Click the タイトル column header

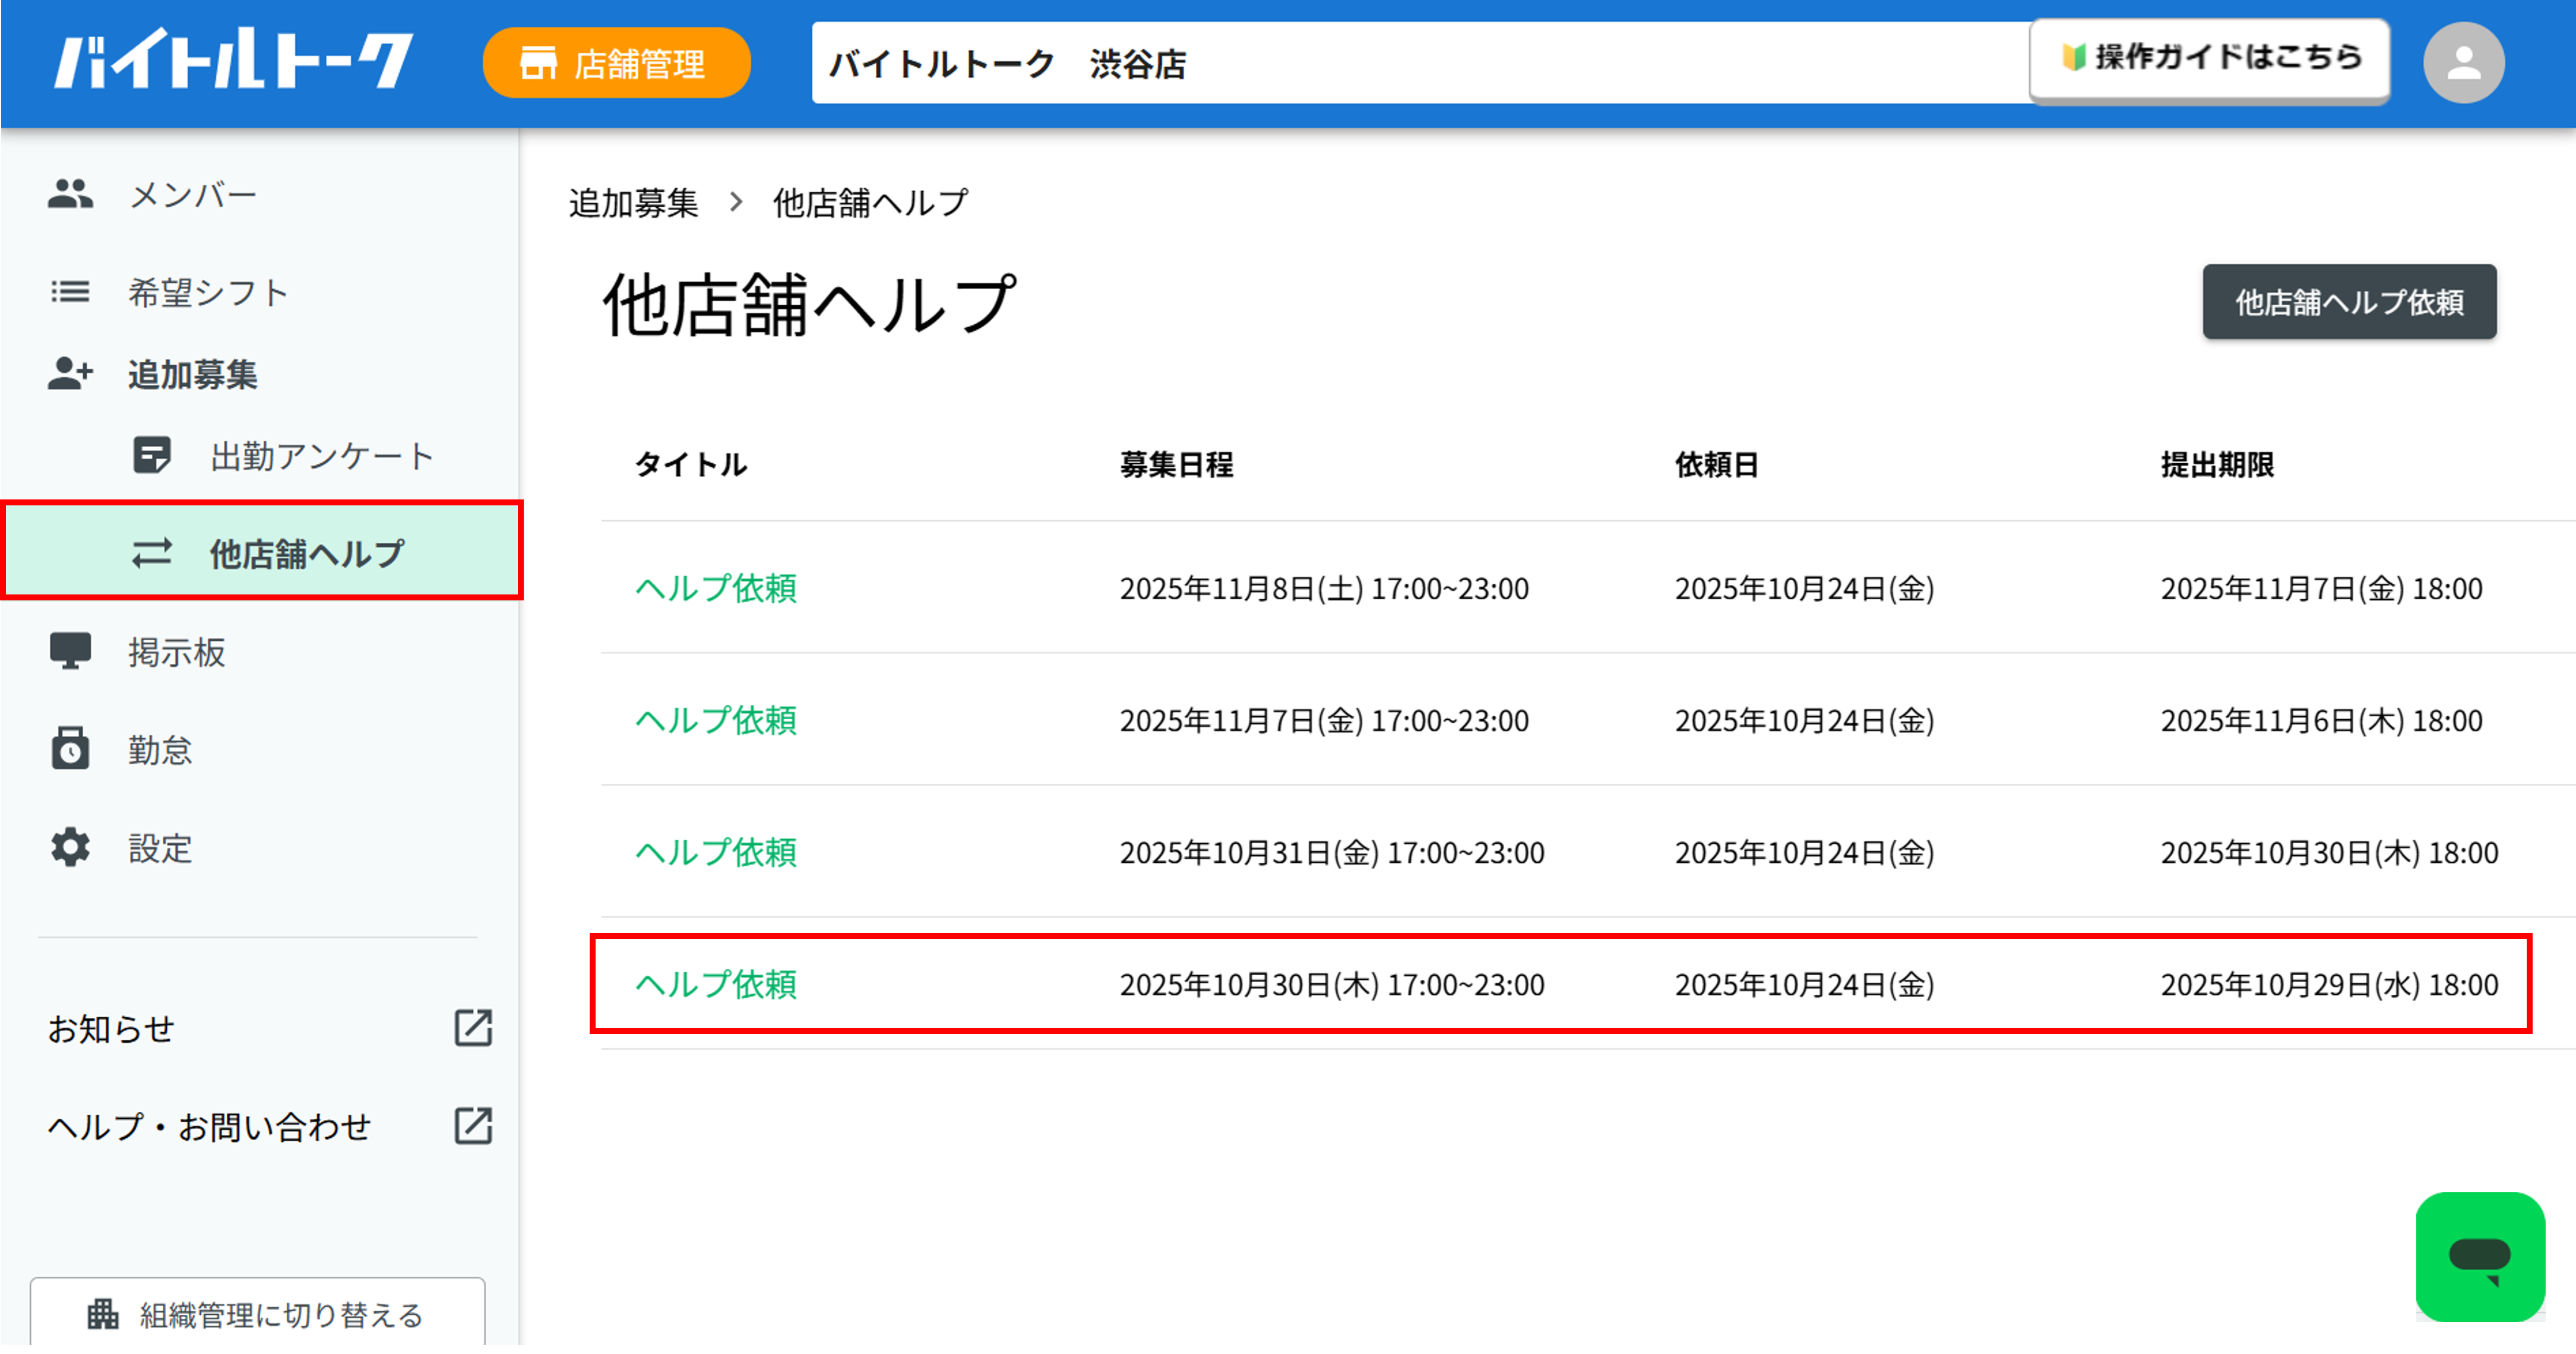click(x=691, y=464)
